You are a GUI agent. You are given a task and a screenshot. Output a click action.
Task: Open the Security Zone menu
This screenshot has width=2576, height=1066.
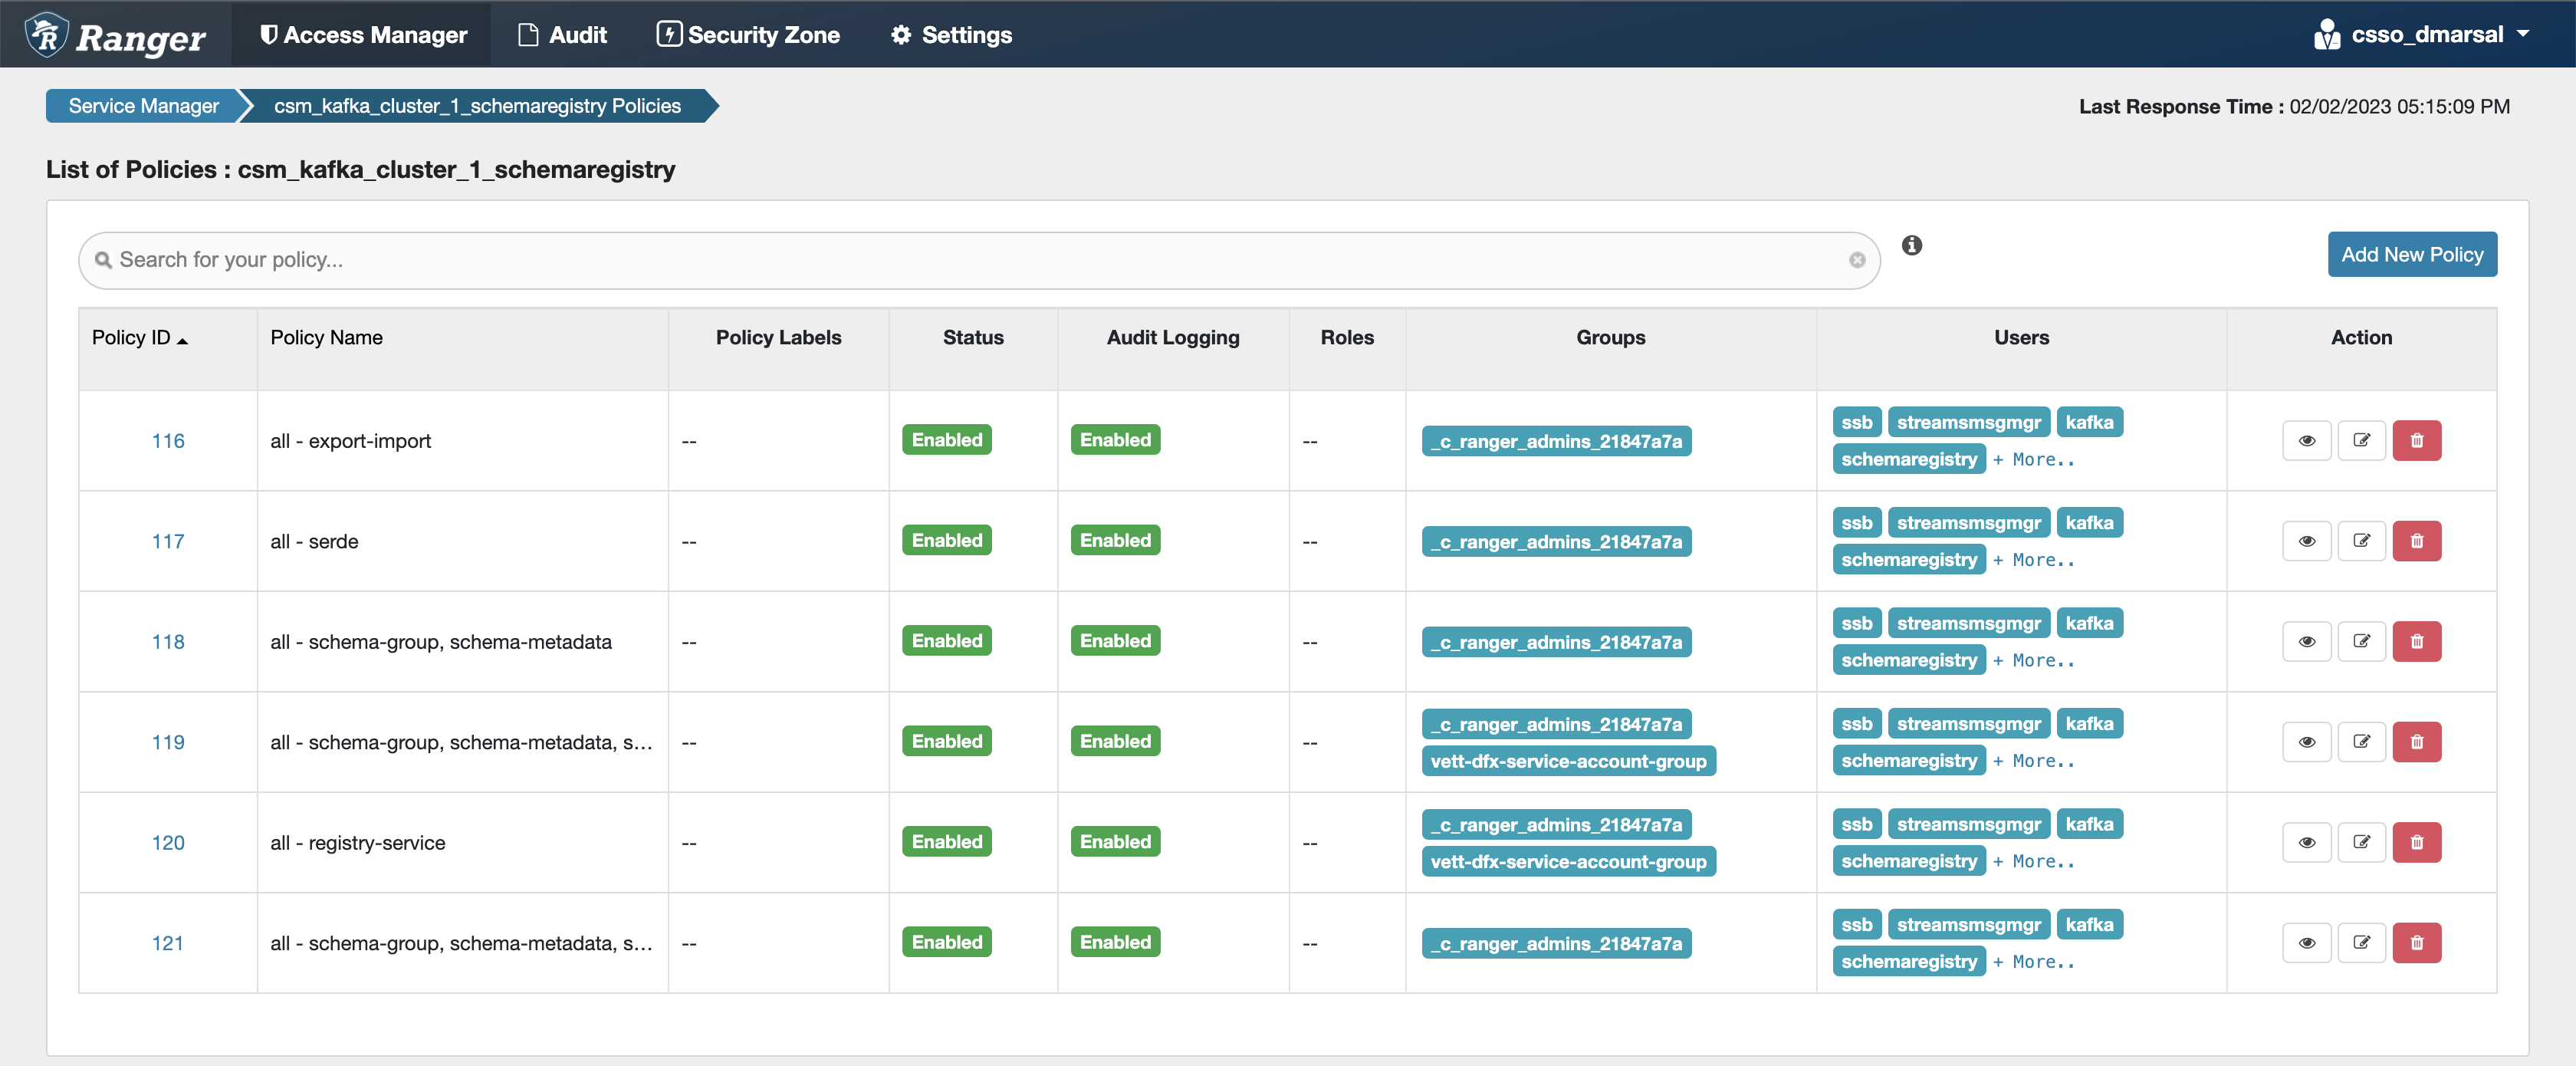(x=748, y=35)
